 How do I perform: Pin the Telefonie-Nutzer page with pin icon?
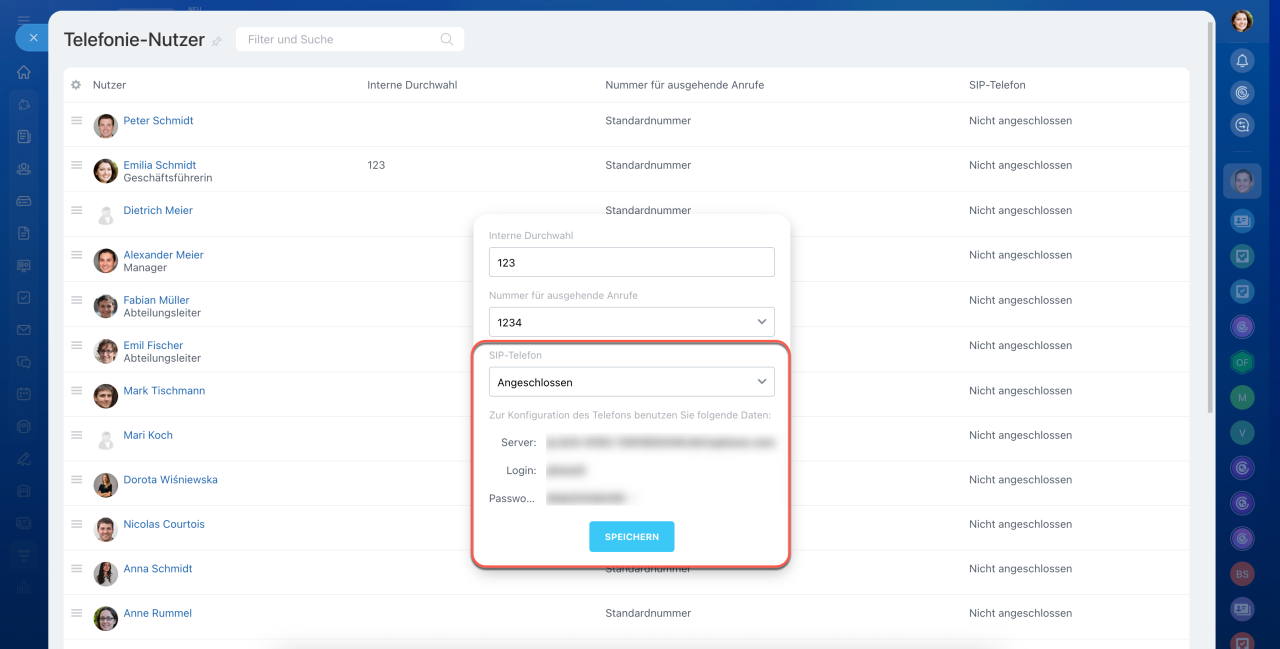217,42
